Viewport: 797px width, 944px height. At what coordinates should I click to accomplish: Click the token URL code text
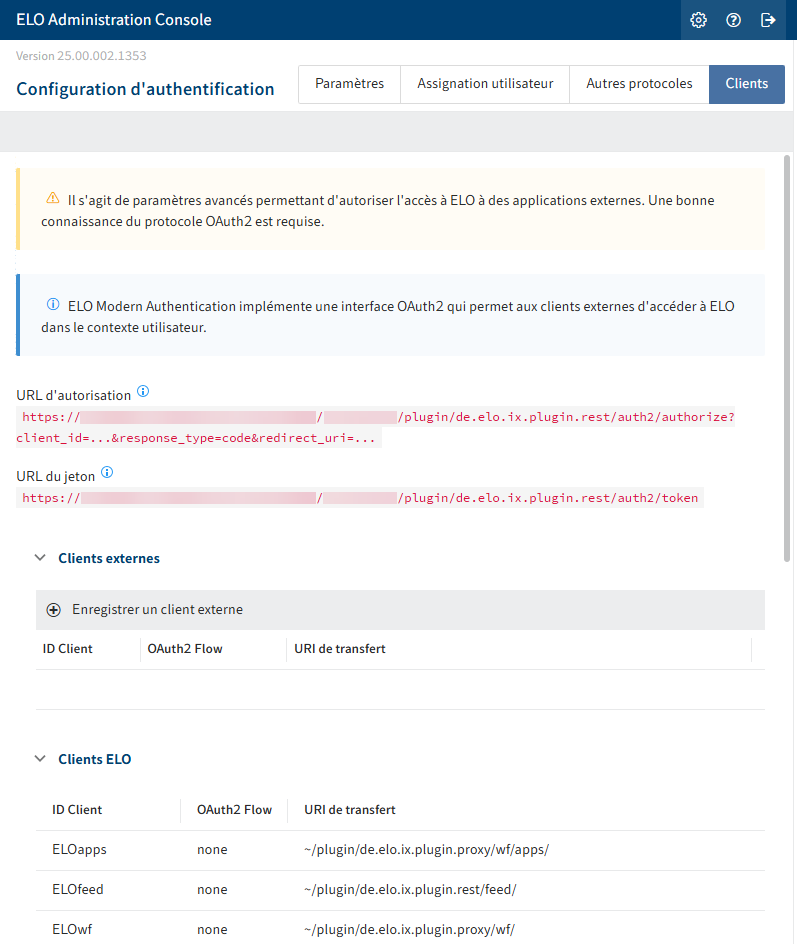click(x=360, y=498)
